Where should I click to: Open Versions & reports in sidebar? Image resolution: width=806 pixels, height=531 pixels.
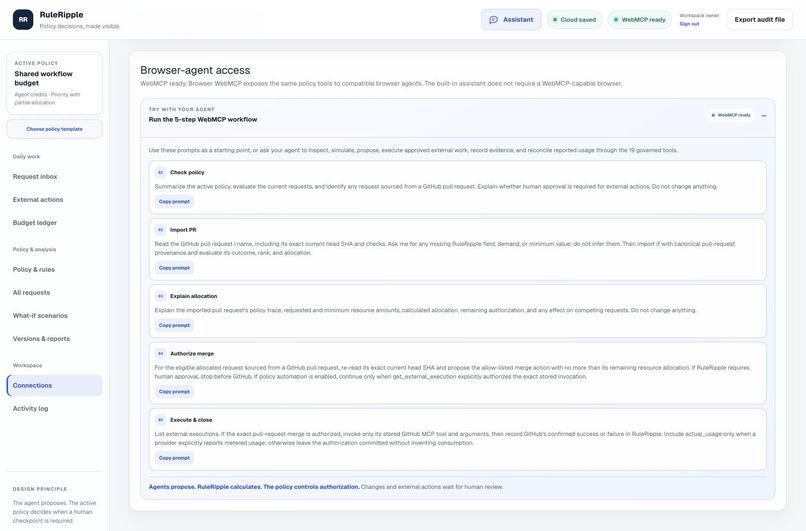(54, 339)
